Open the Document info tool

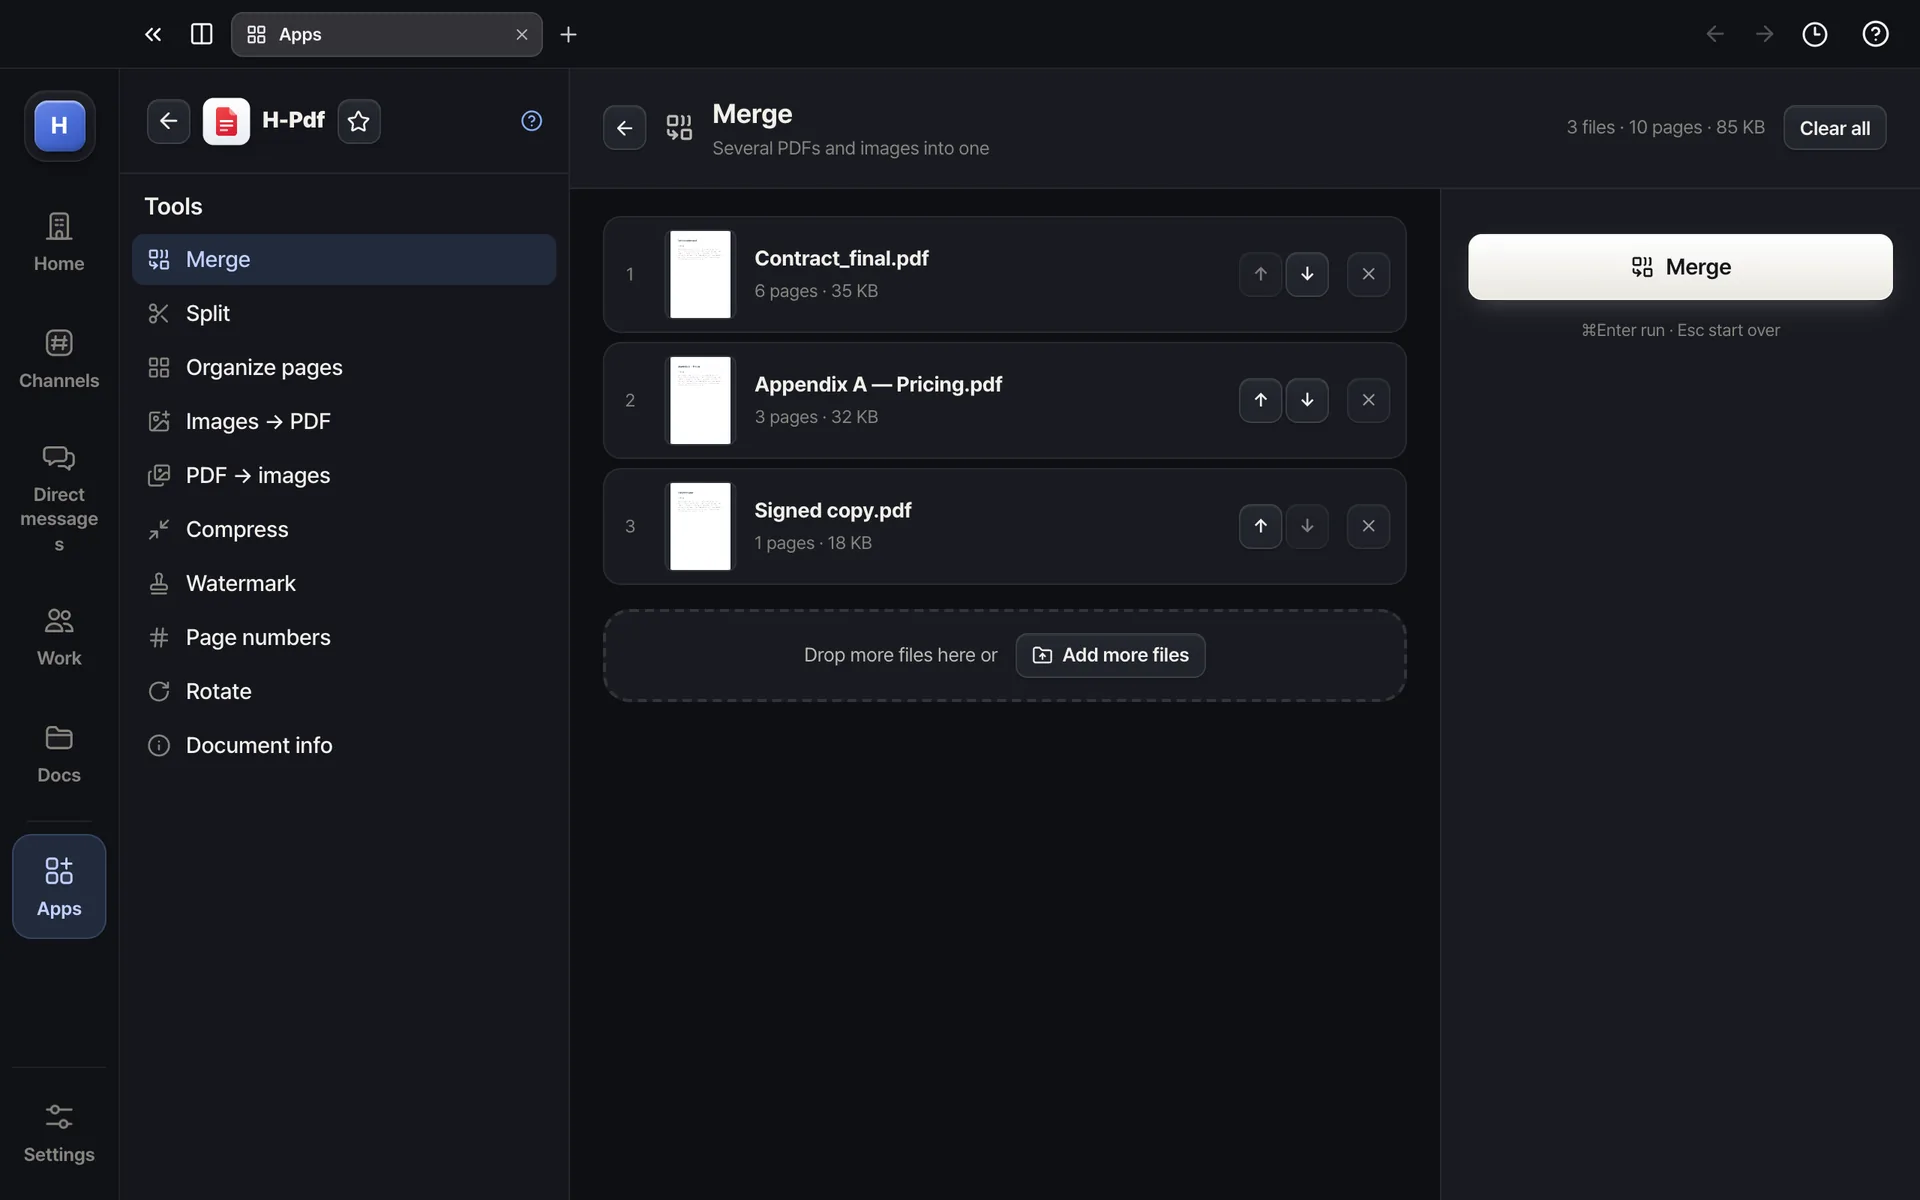(x=344, y=745)
